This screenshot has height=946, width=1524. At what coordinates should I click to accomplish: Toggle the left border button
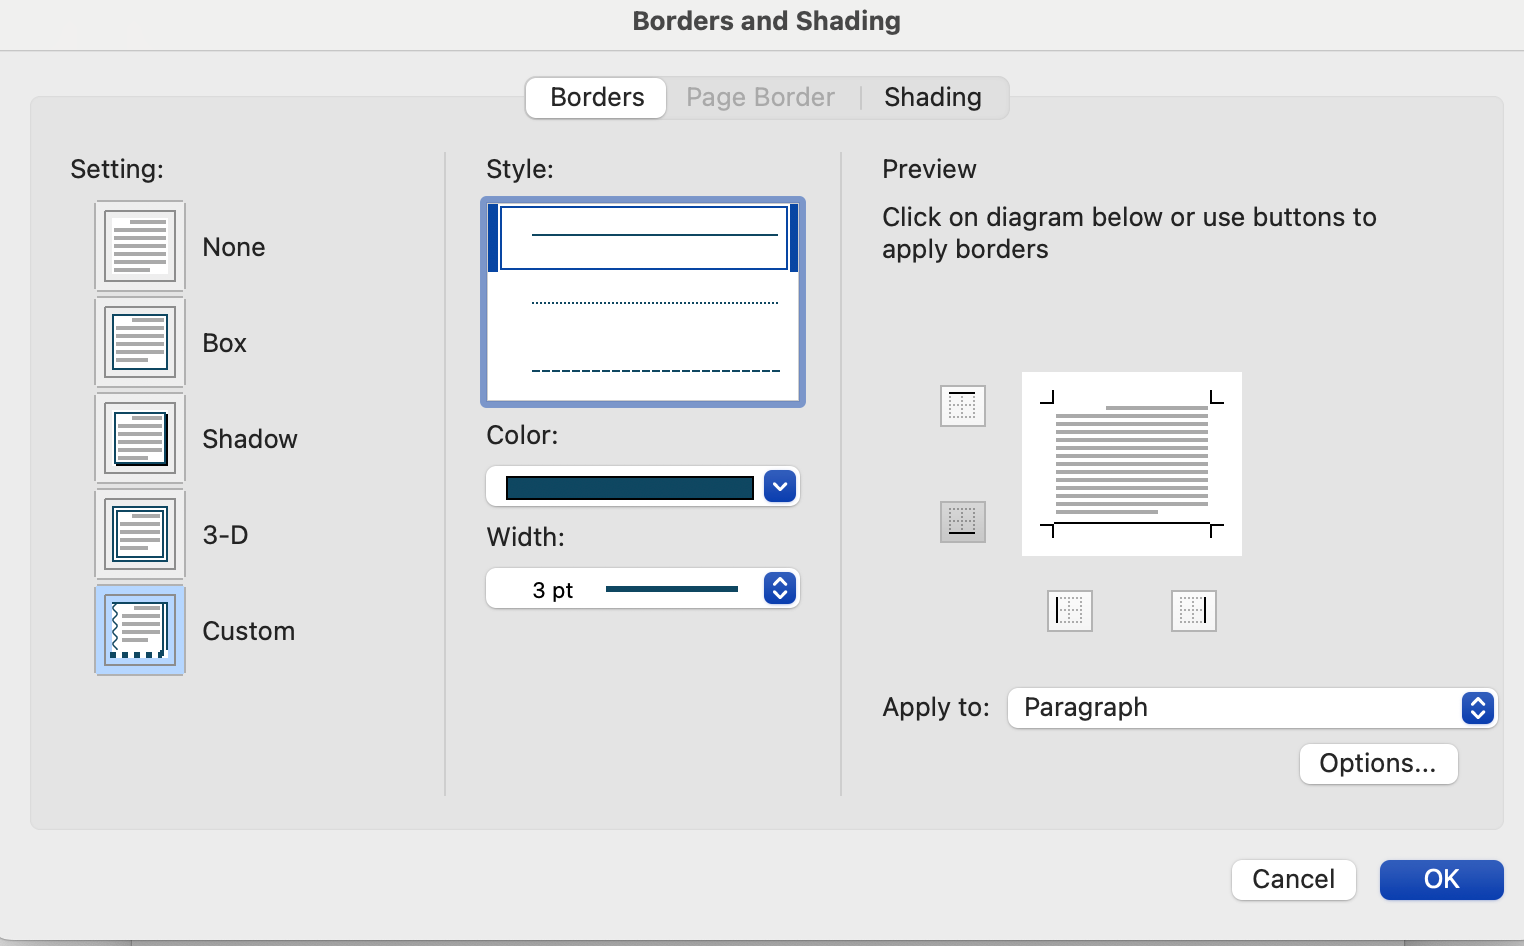[1070, 611]
